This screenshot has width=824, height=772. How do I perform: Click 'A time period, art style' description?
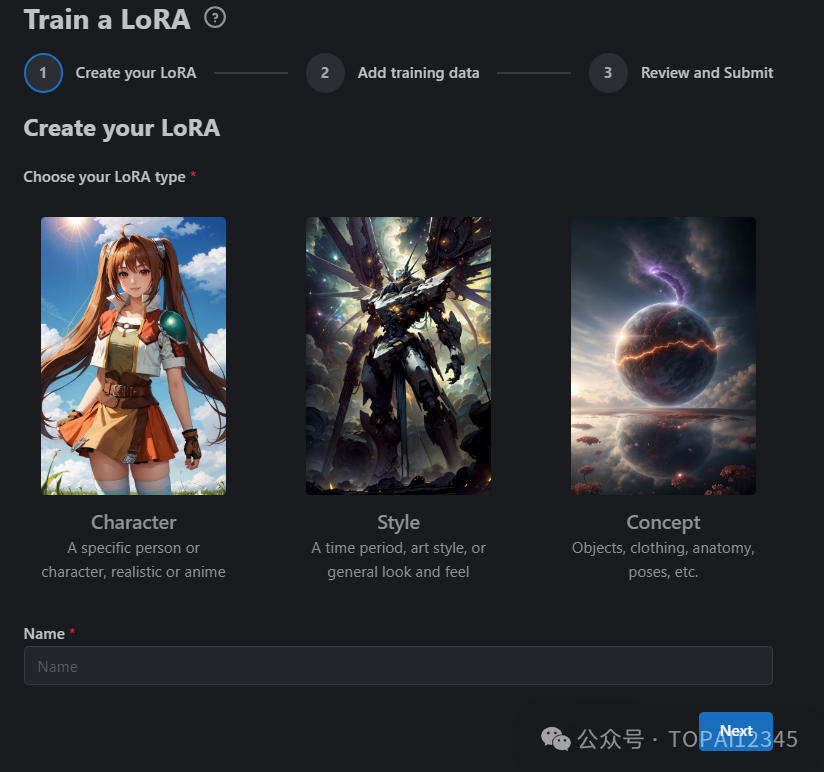tap(398, 560)
